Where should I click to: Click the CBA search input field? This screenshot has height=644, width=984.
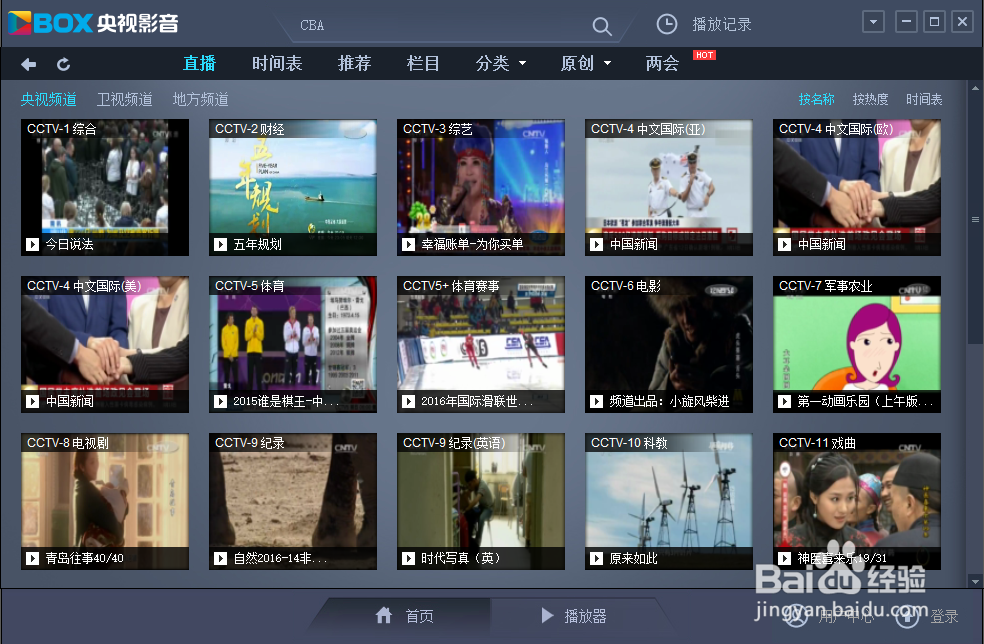coord(439,26)
